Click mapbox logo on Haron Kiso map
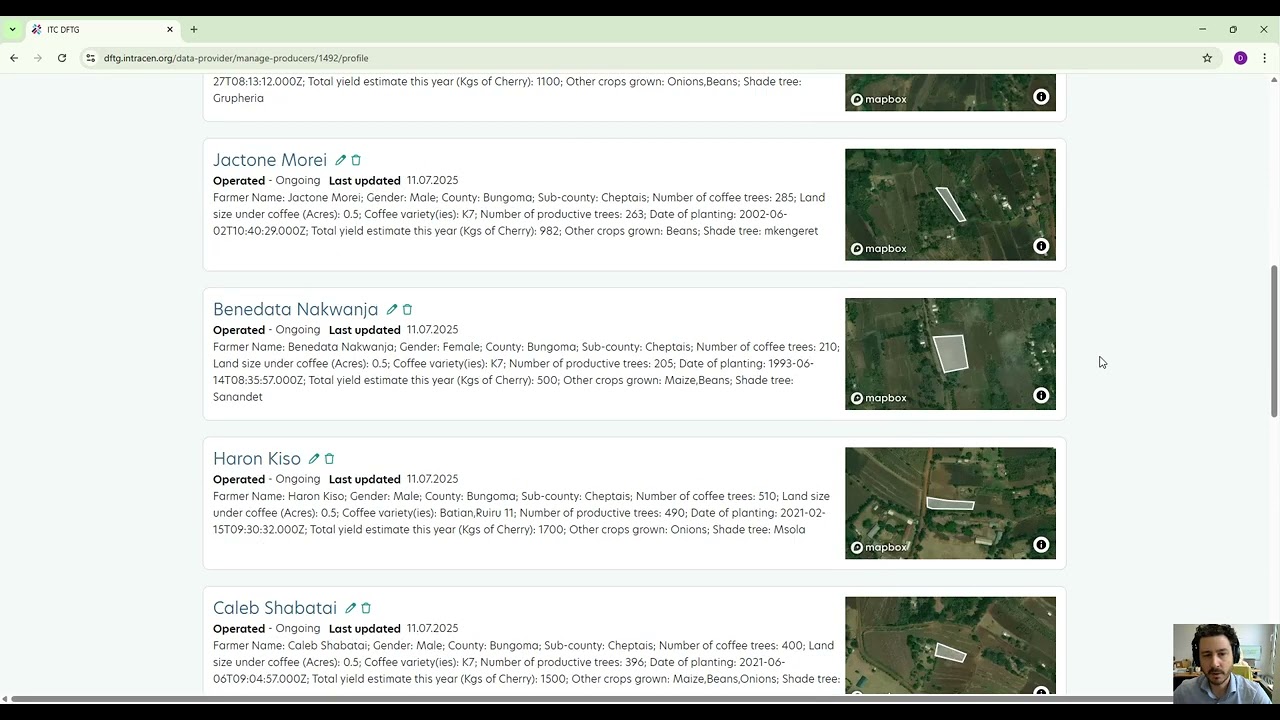 [x=879, y=547]
